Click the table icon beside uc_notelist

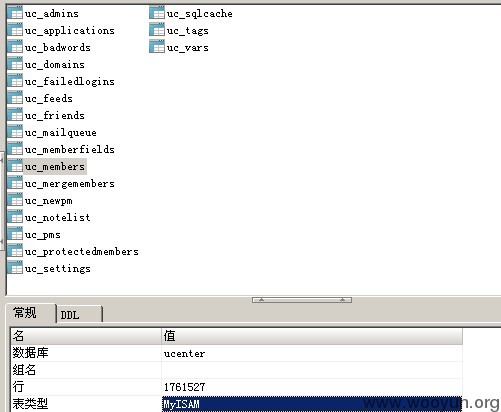[x=15, y=217]
